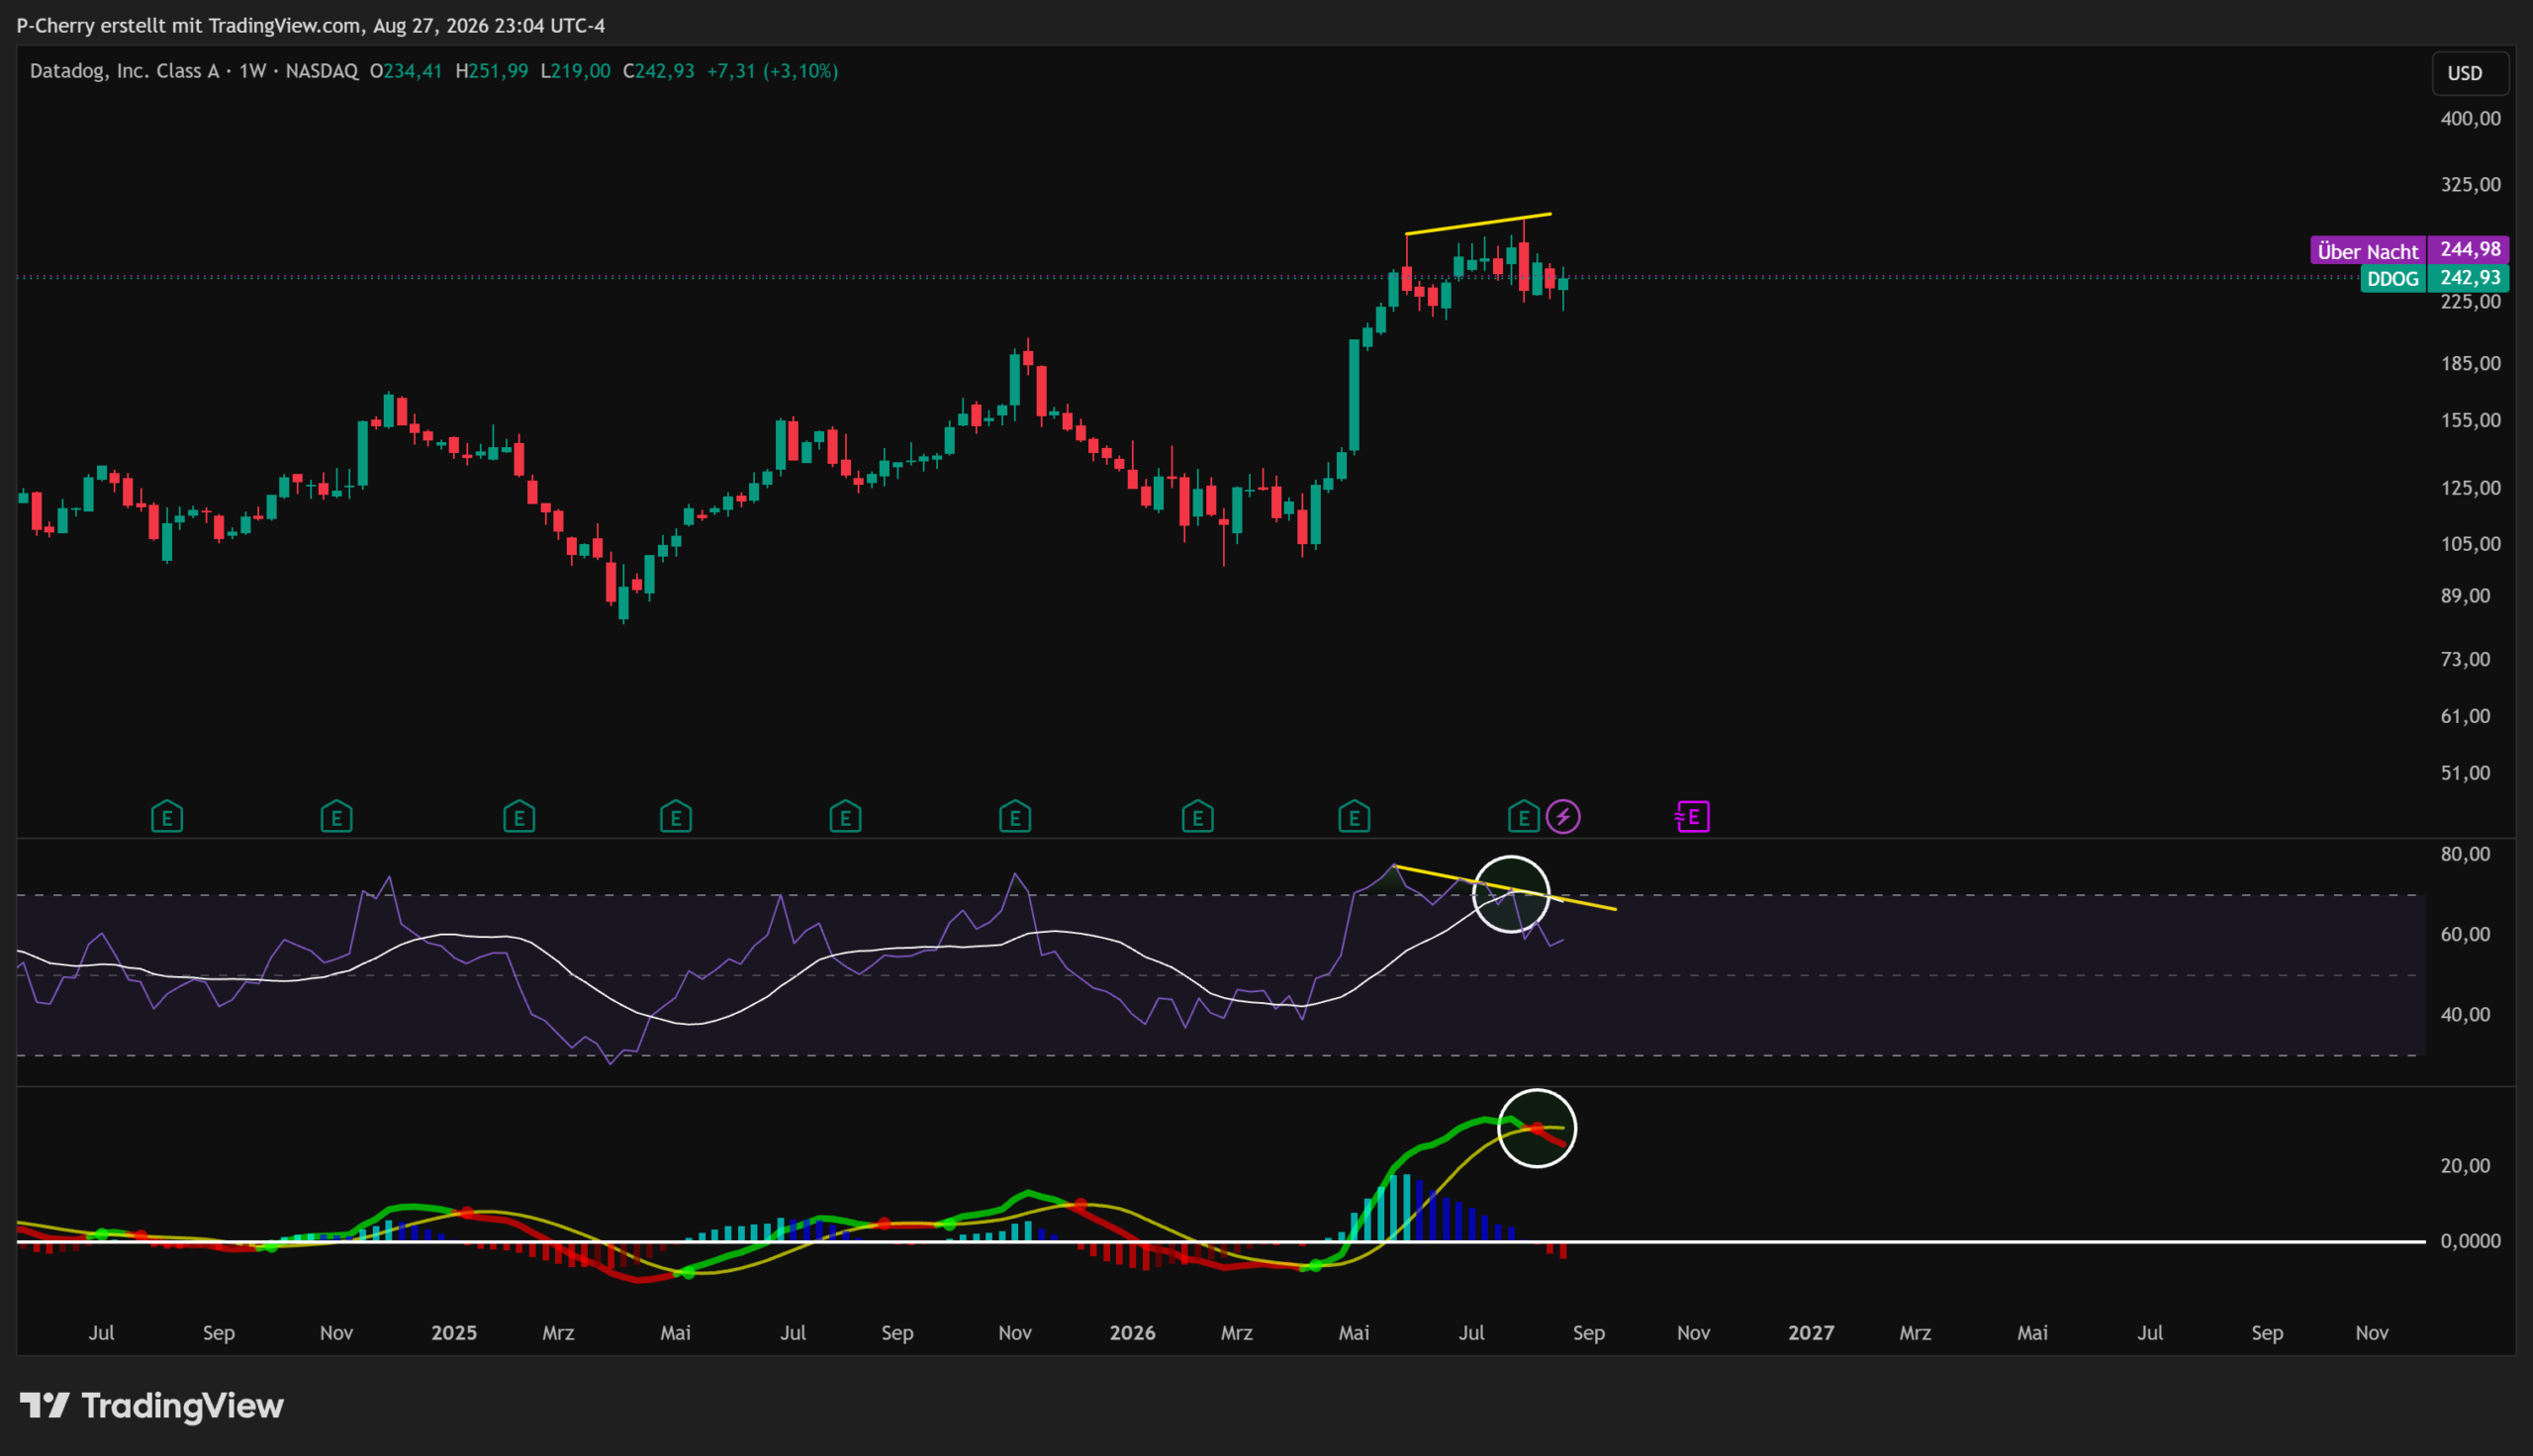Image resolution: width=2533 pixels, height=1456 pixels.
Task: Click the May 2025 earnings E icon
Action: pyautogui.click(x=676, y=817)
